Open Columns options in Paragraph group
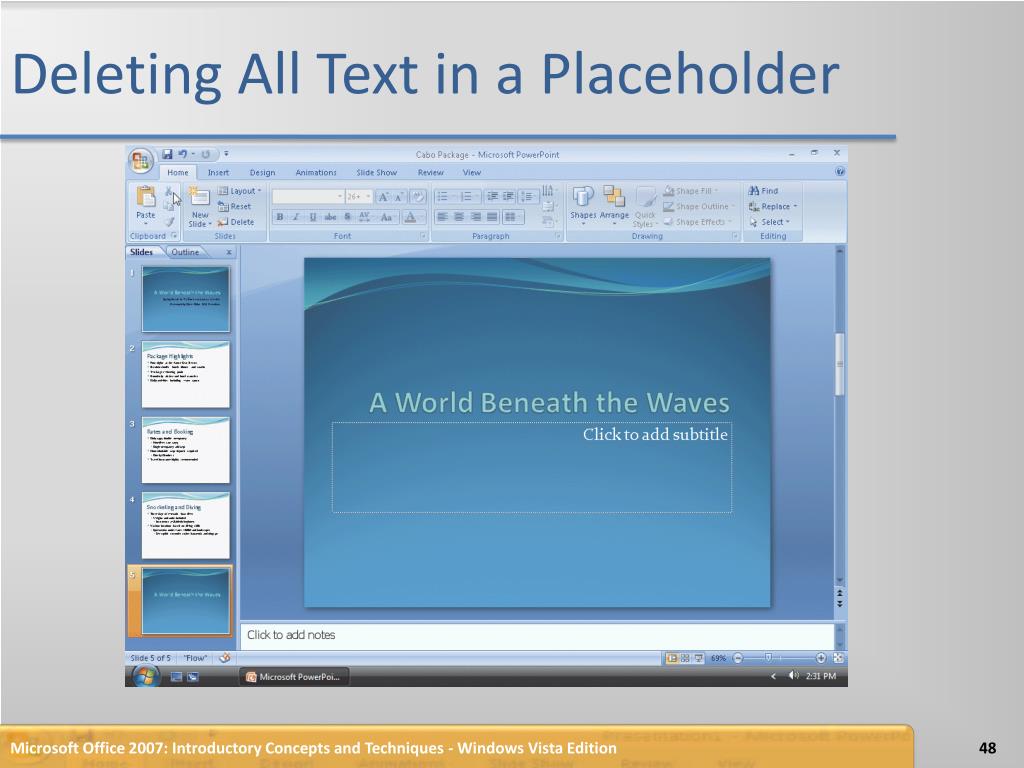The width and height of the screenshot is (1024, 768). click(511, 217)
